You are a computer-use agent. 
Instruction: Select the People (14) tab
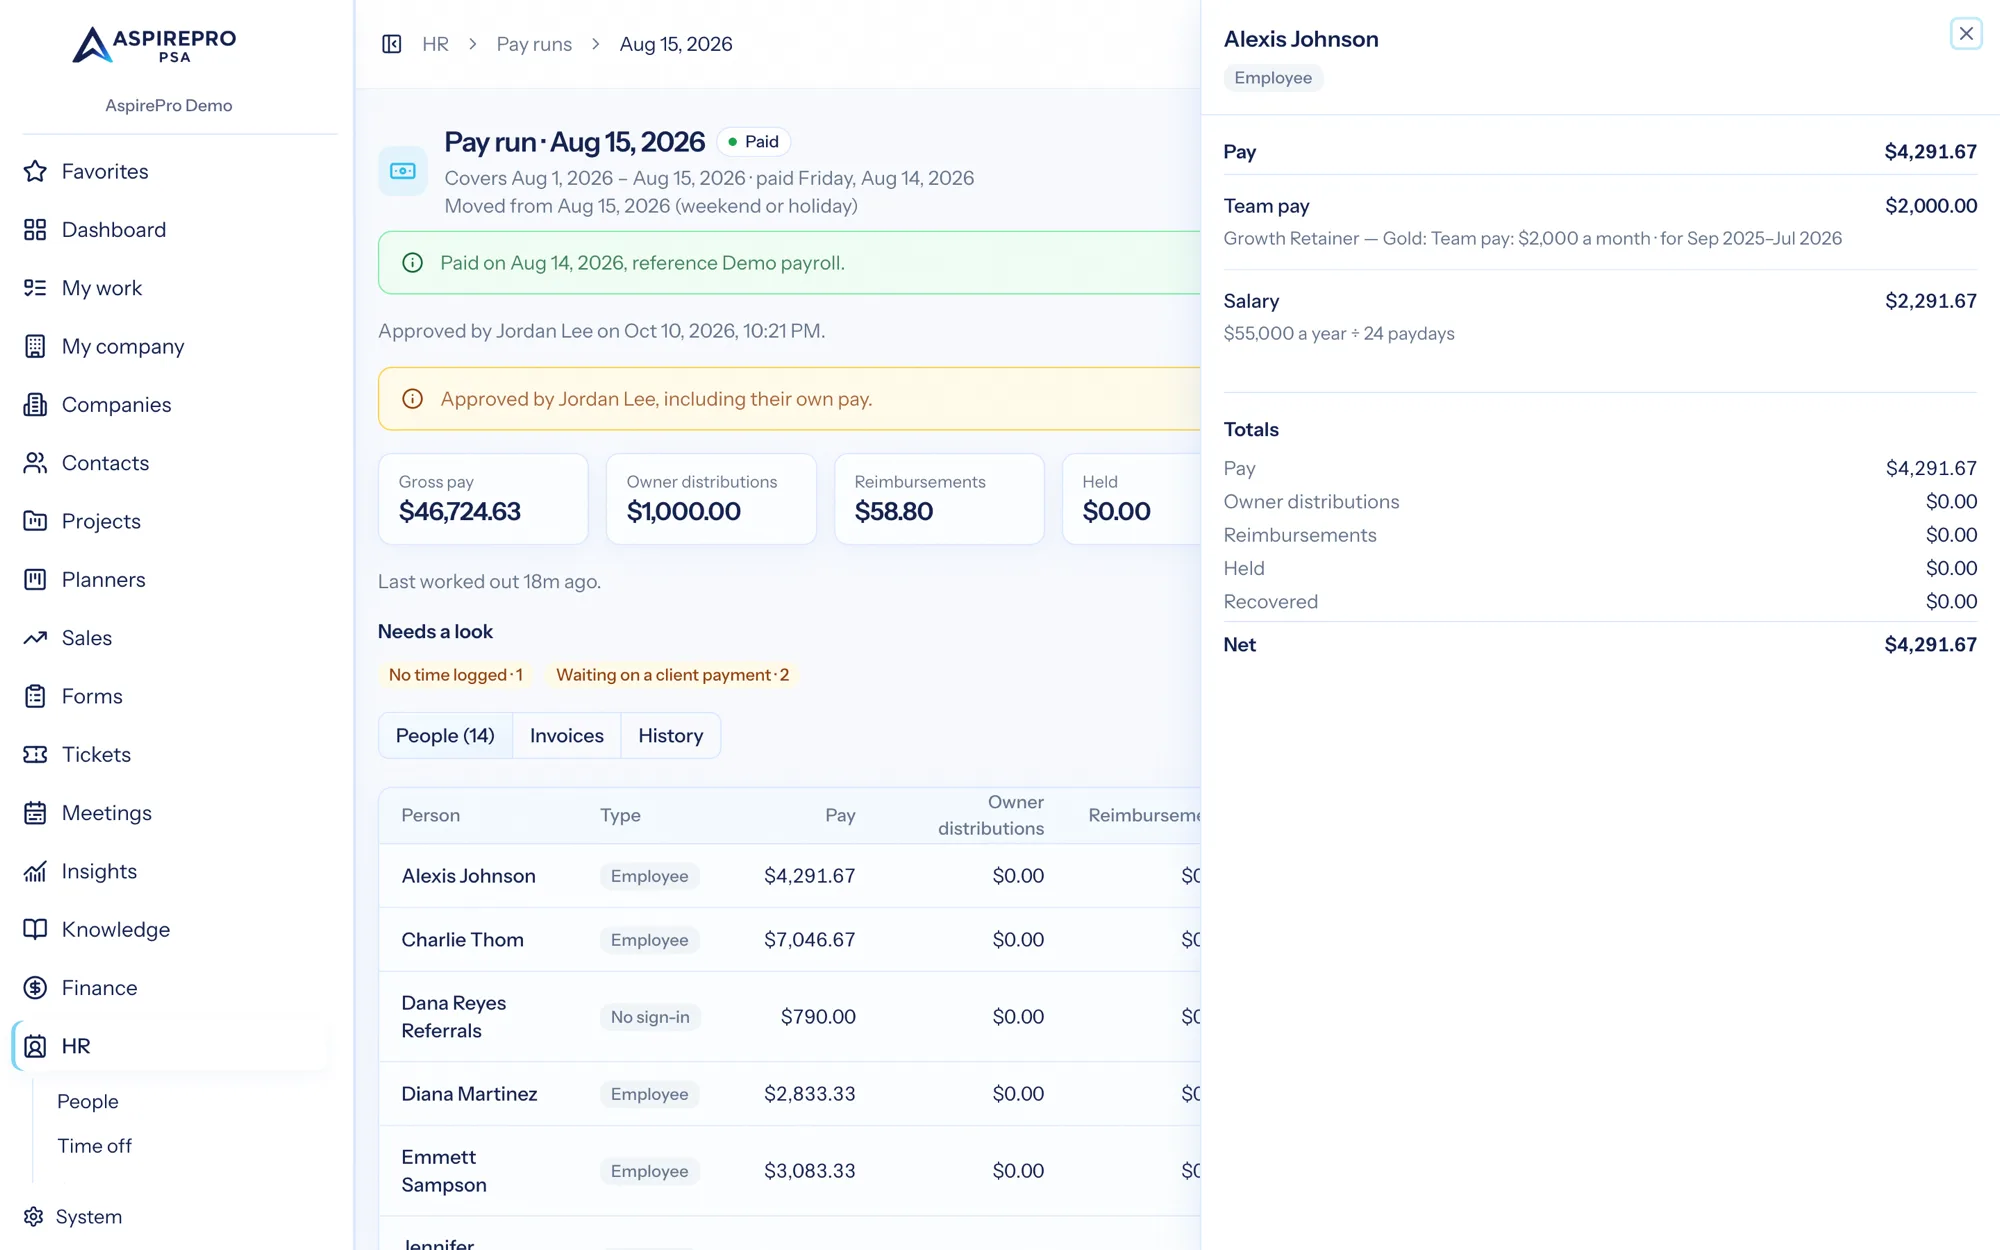445,736
